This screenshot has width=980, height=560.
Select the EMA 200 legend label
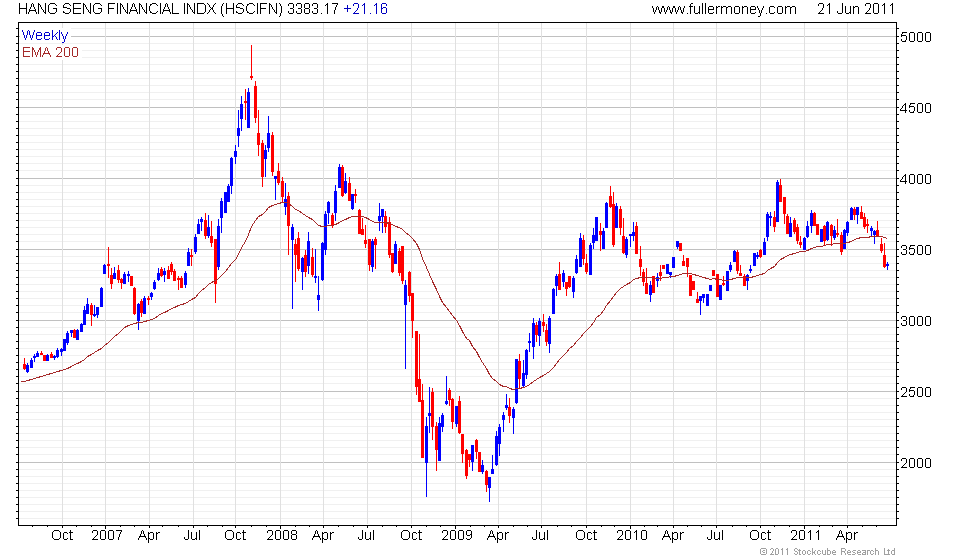50,52
